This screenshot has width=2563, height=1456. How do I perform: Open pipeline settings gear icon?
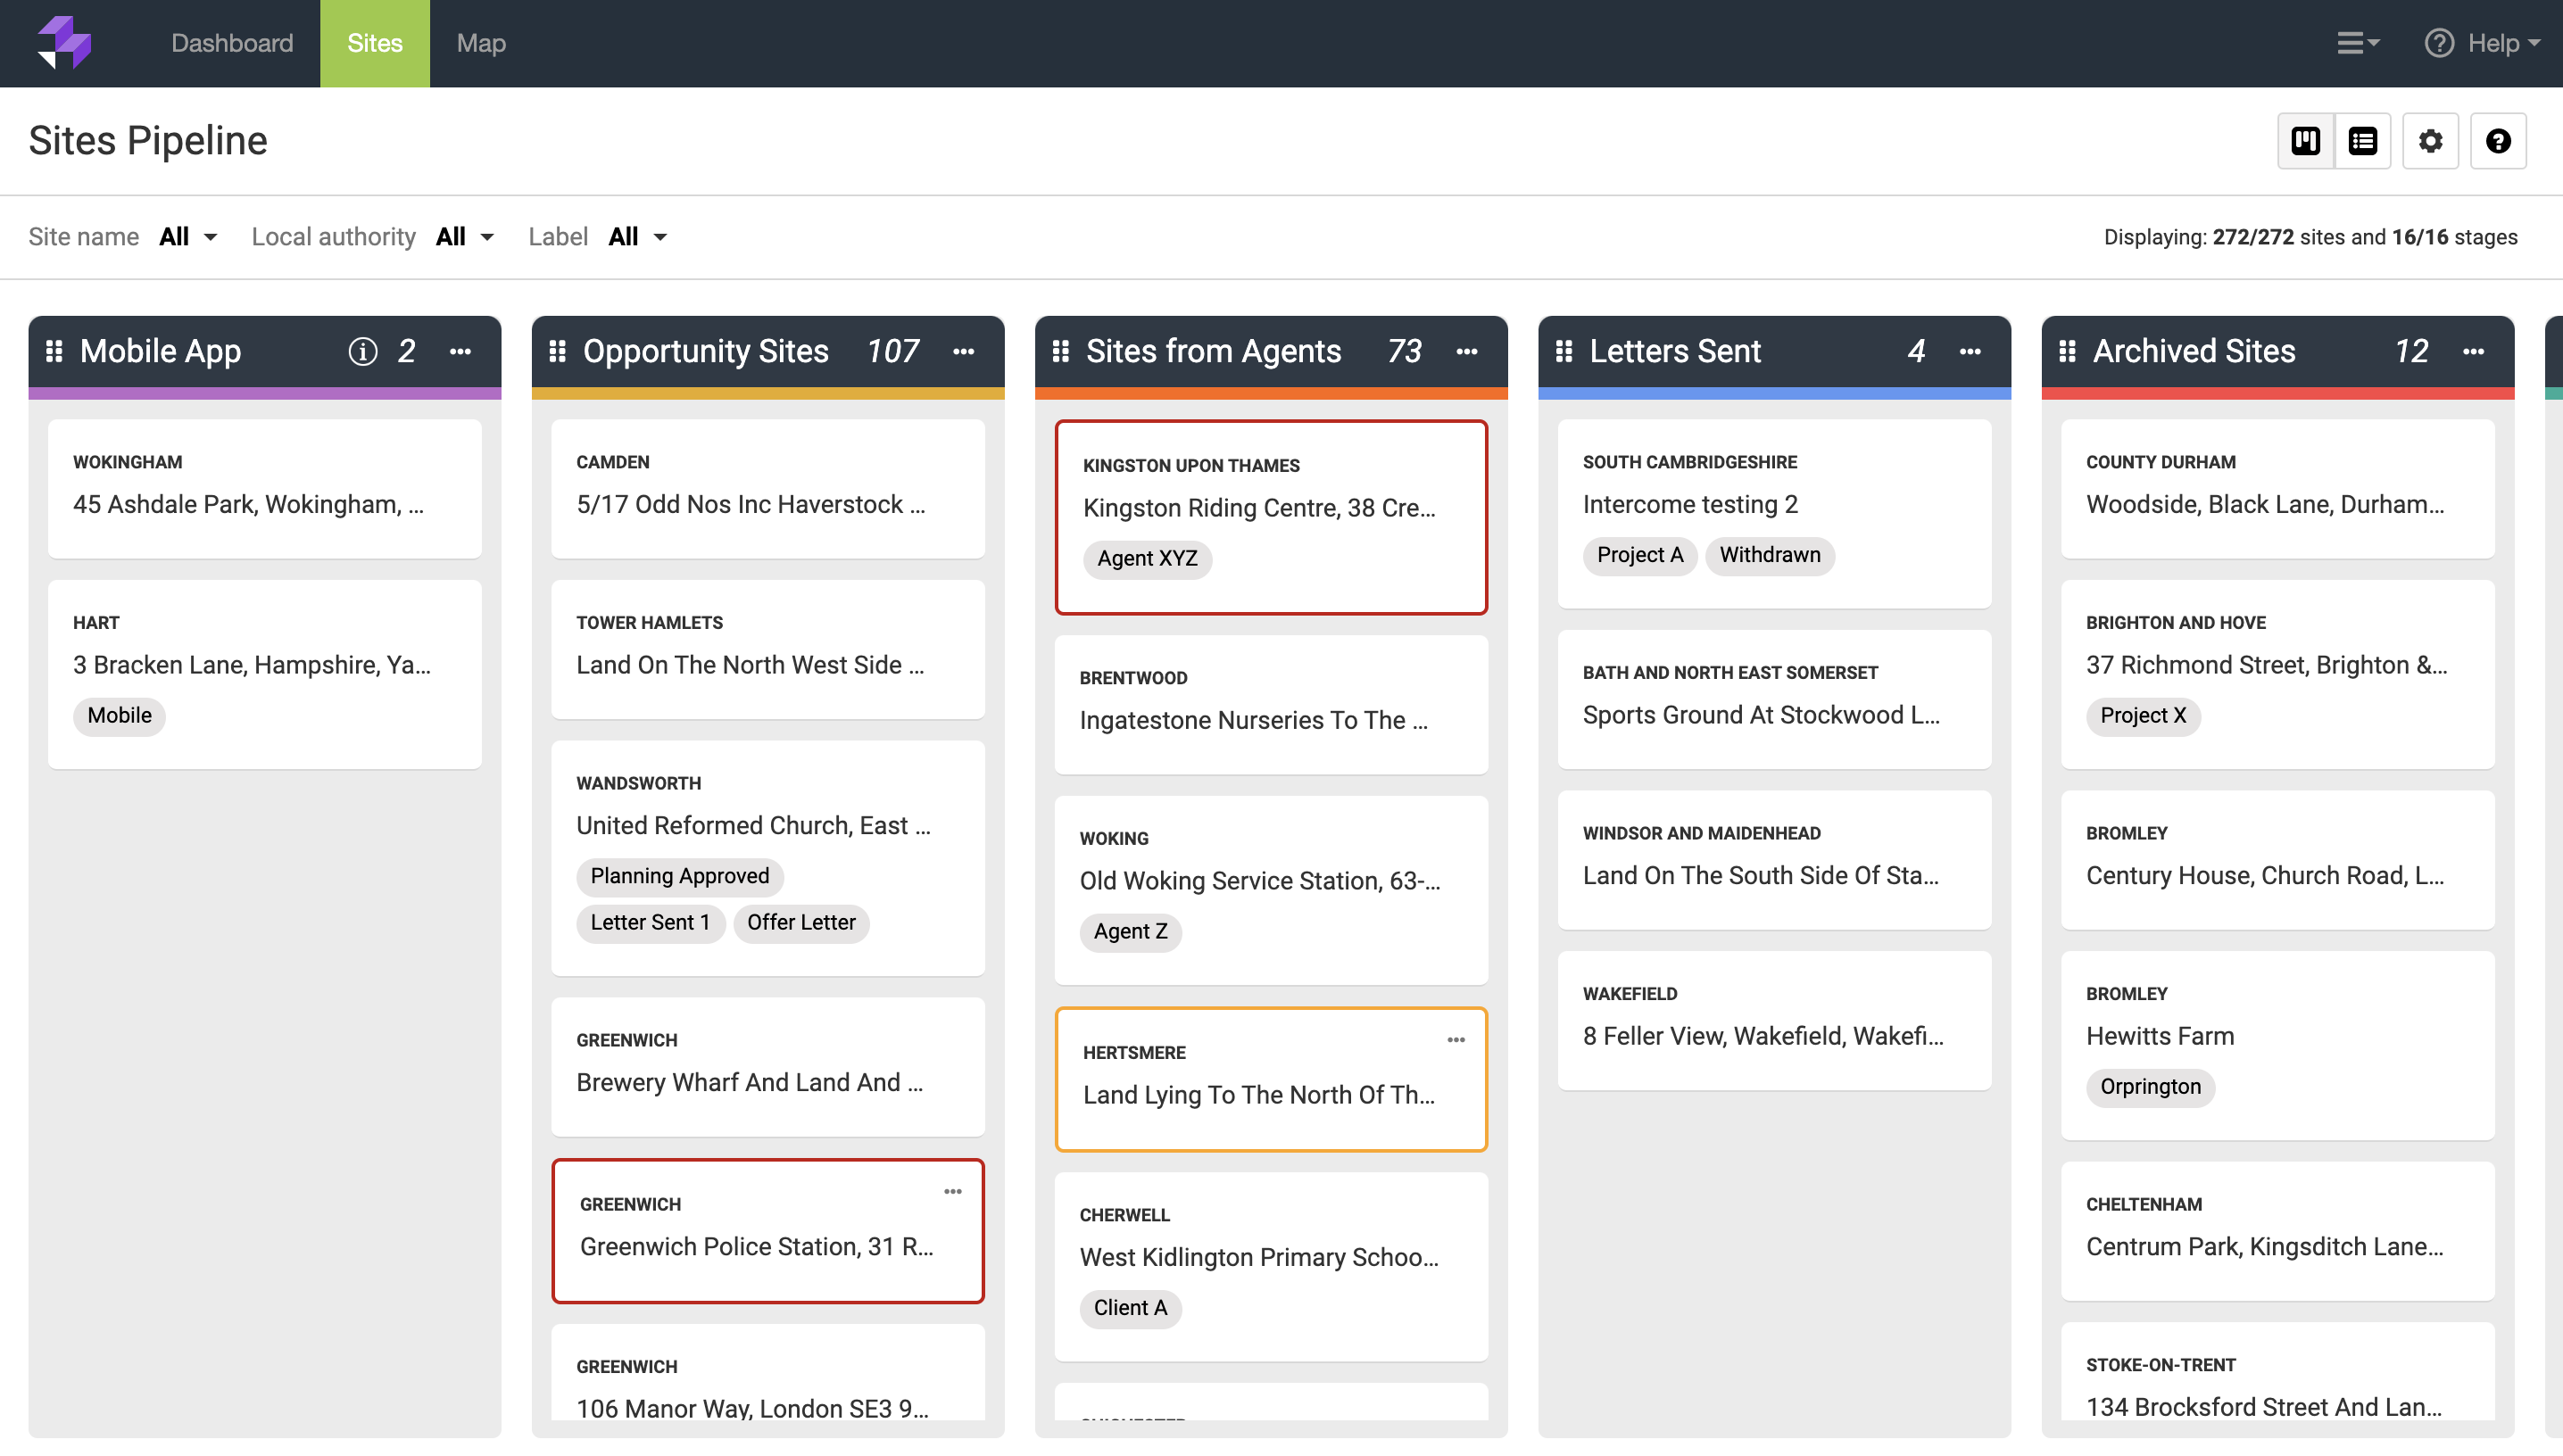point(2431,141)
